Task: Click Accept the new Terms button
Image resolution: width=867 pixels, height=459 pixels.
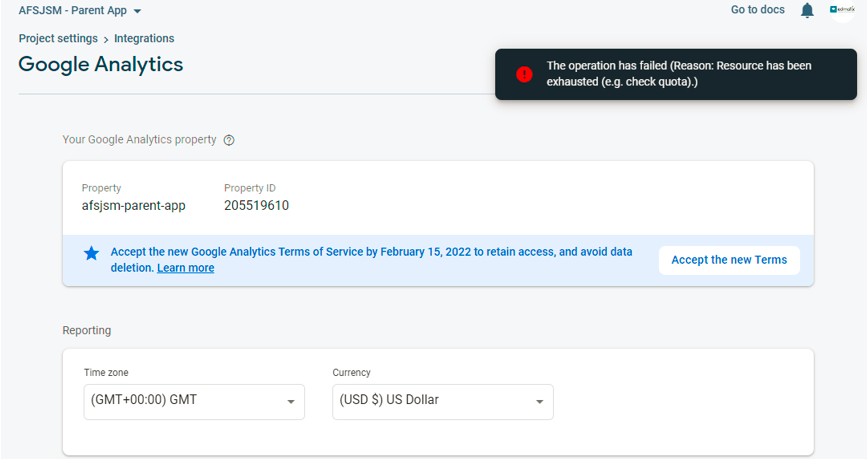Action: pos(729,260)
